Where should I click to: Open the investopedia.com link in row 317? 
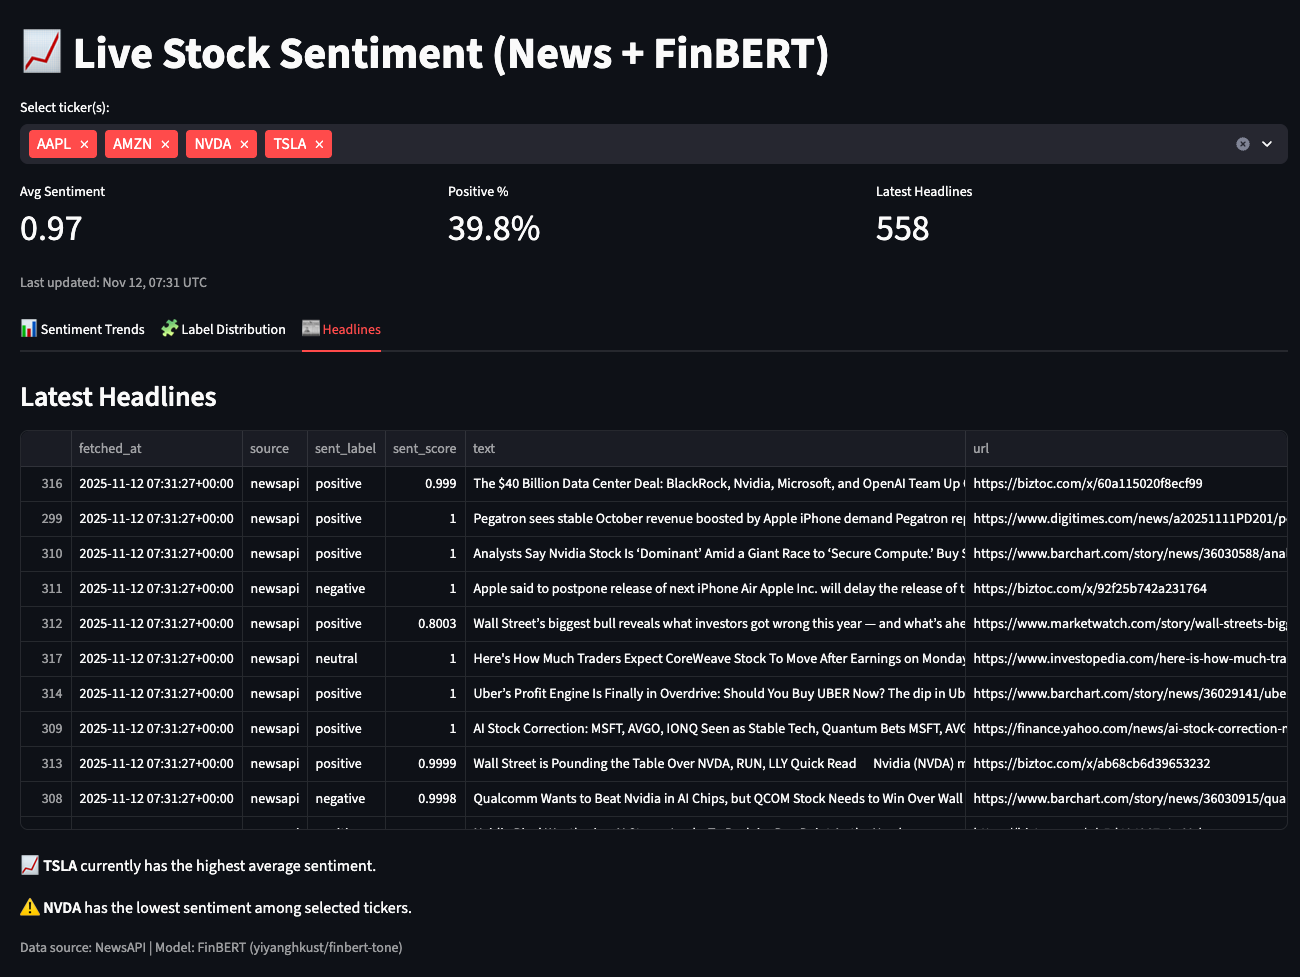1128,659
